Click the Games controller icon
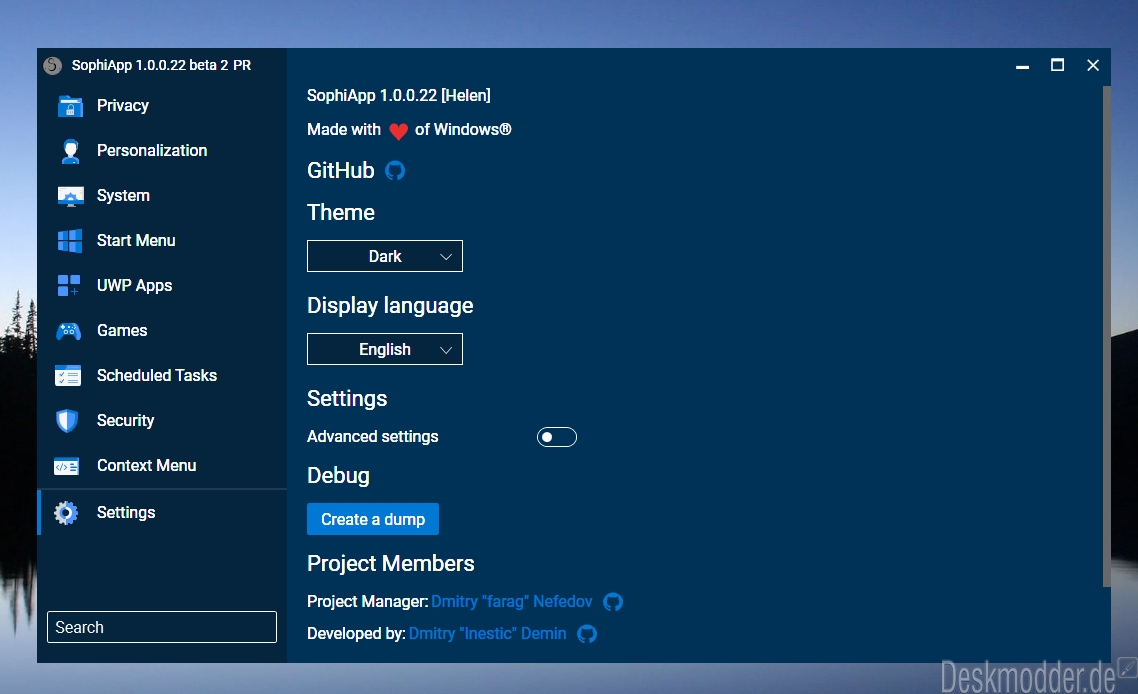1138x694 pixels. [x=69, y=331]
